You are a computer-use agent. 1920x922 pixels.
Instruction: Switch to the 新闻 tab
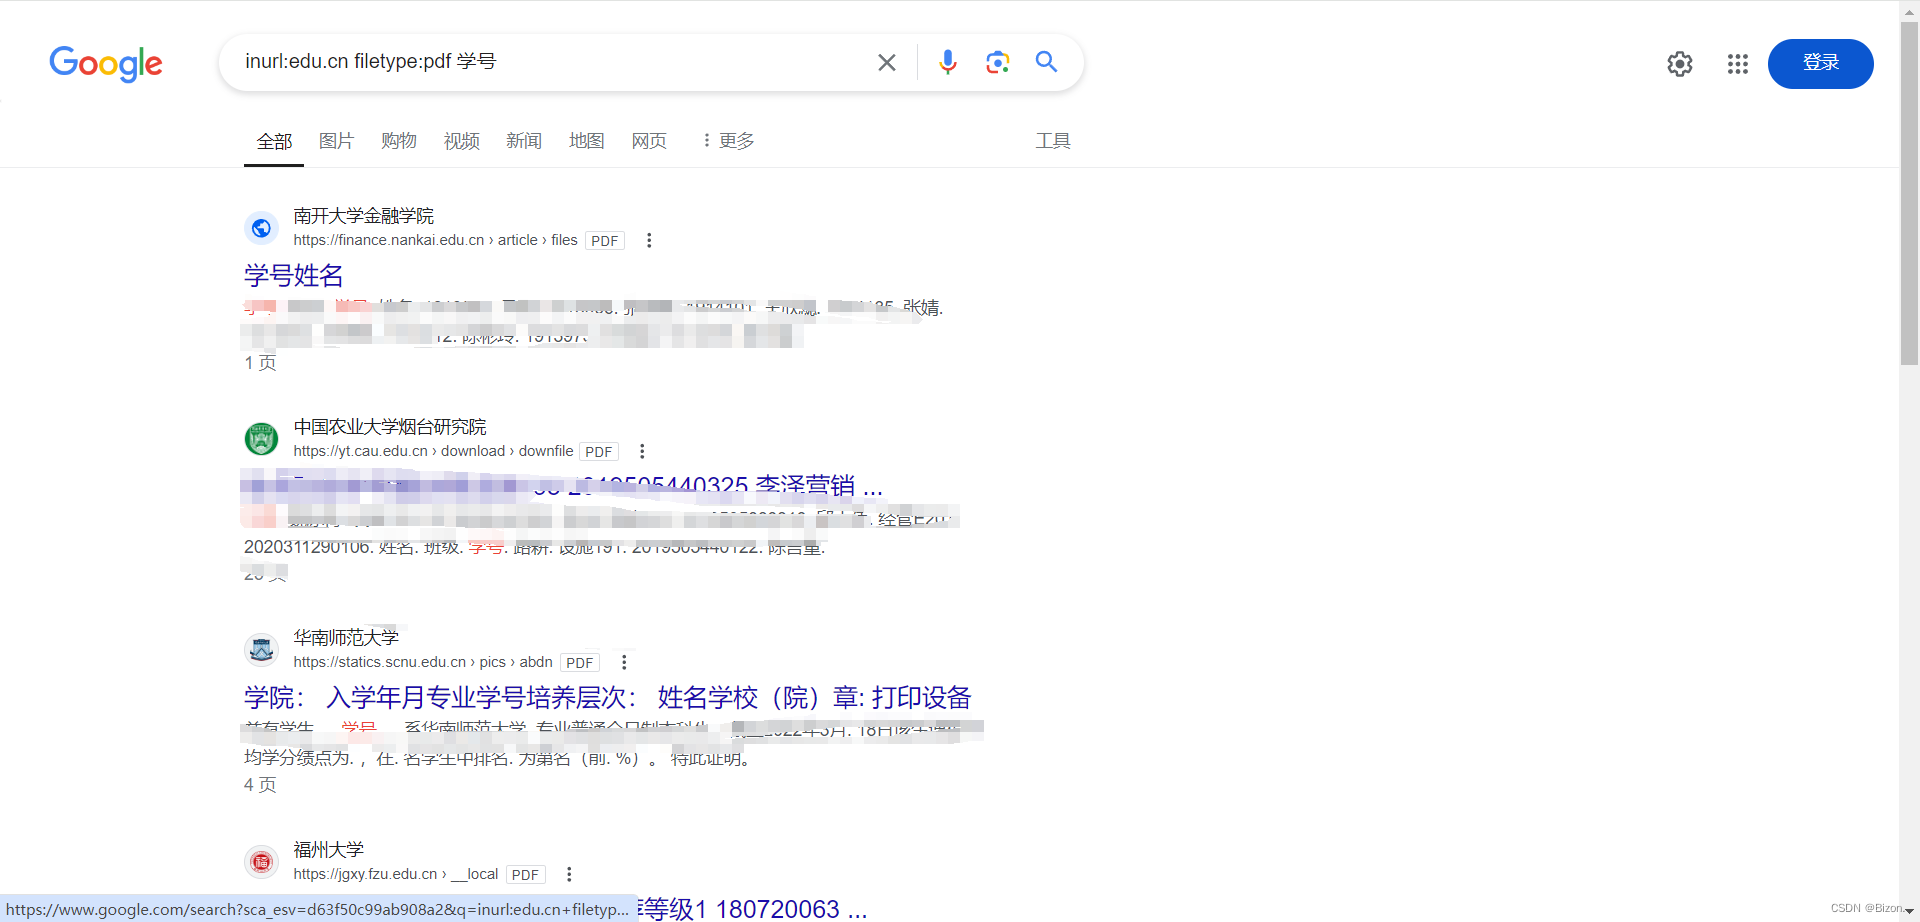click(x=524, y=140)
